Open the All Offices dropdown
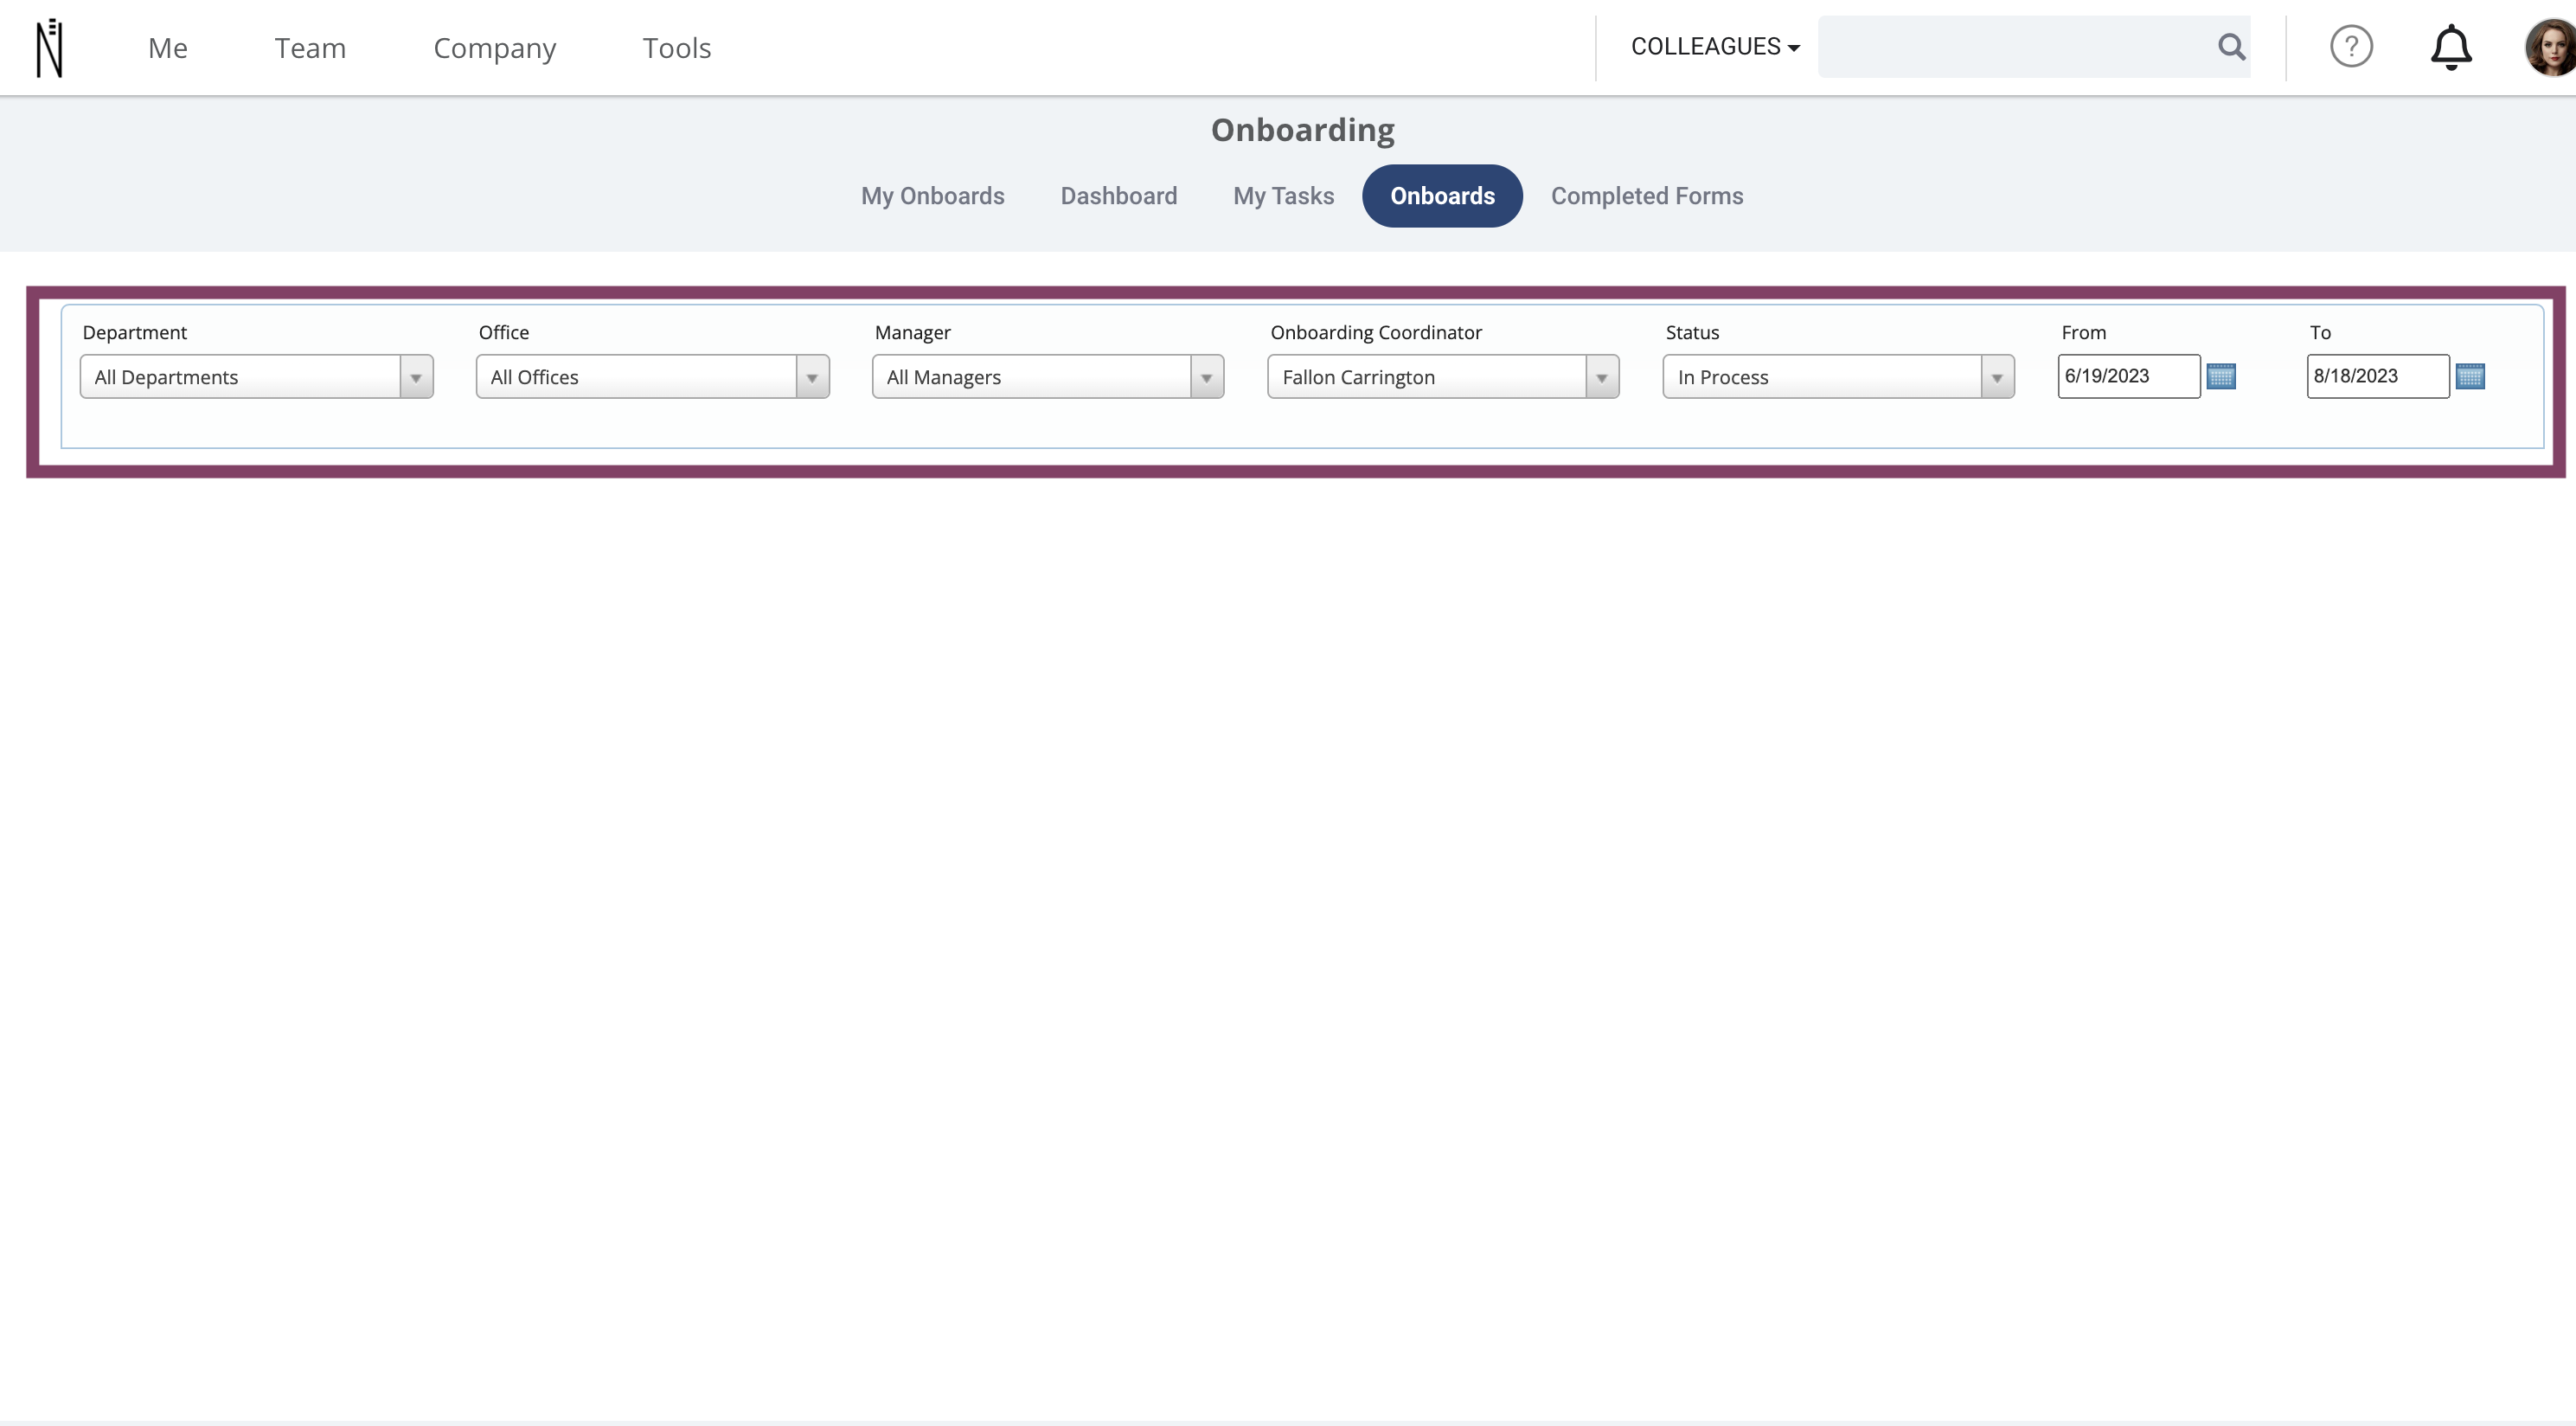This screenshot has height=1426, width=2576. 653,377
